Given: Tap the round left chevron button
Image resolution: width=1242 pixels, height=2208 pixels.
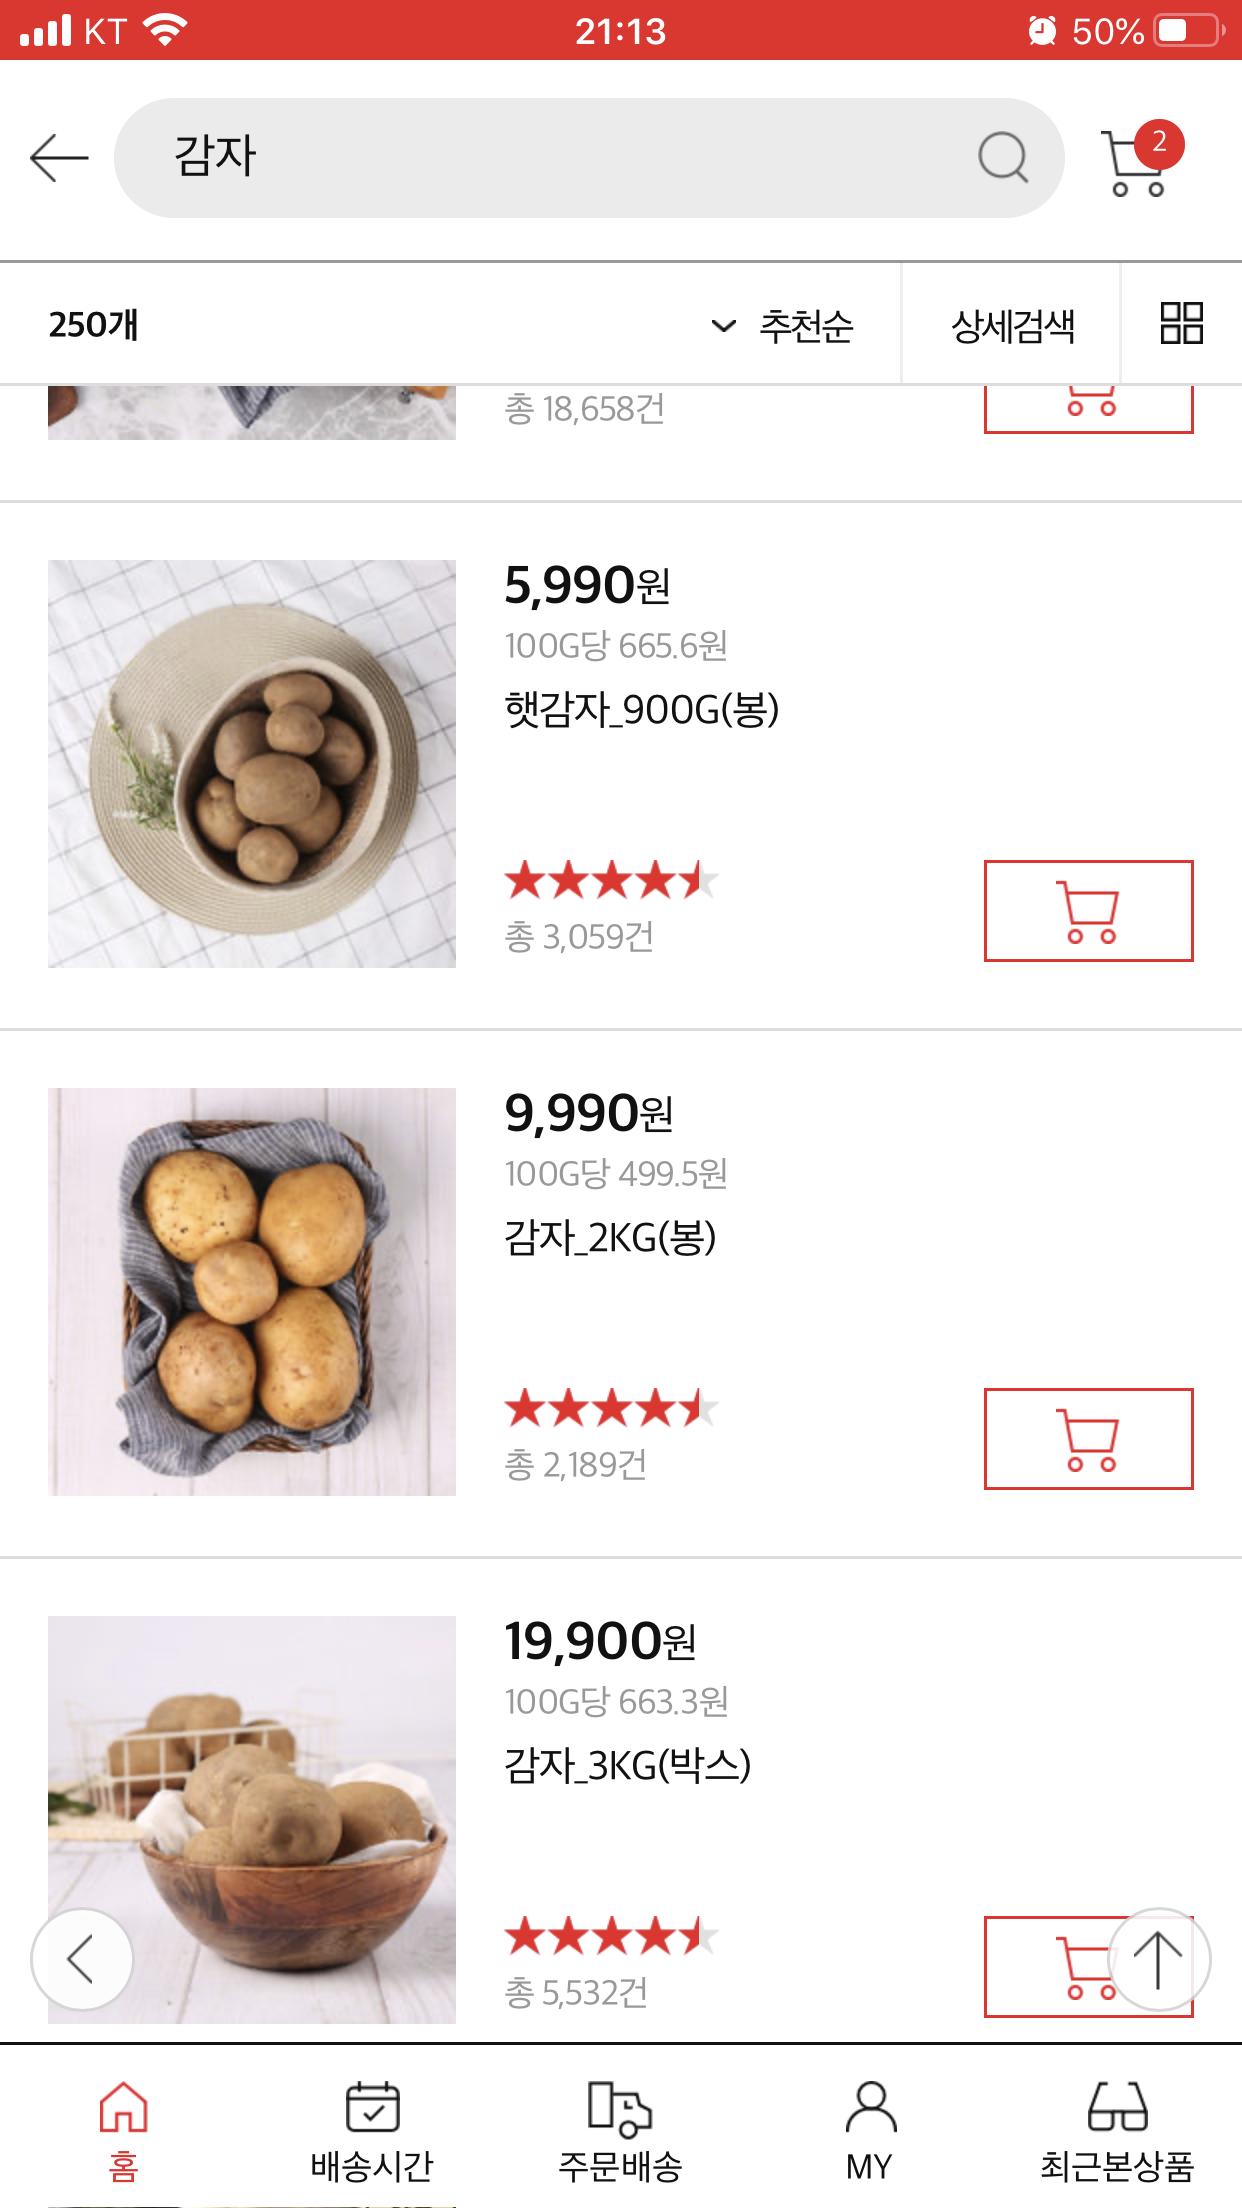Looking at the screenshot, I should tap(82, 1958).
